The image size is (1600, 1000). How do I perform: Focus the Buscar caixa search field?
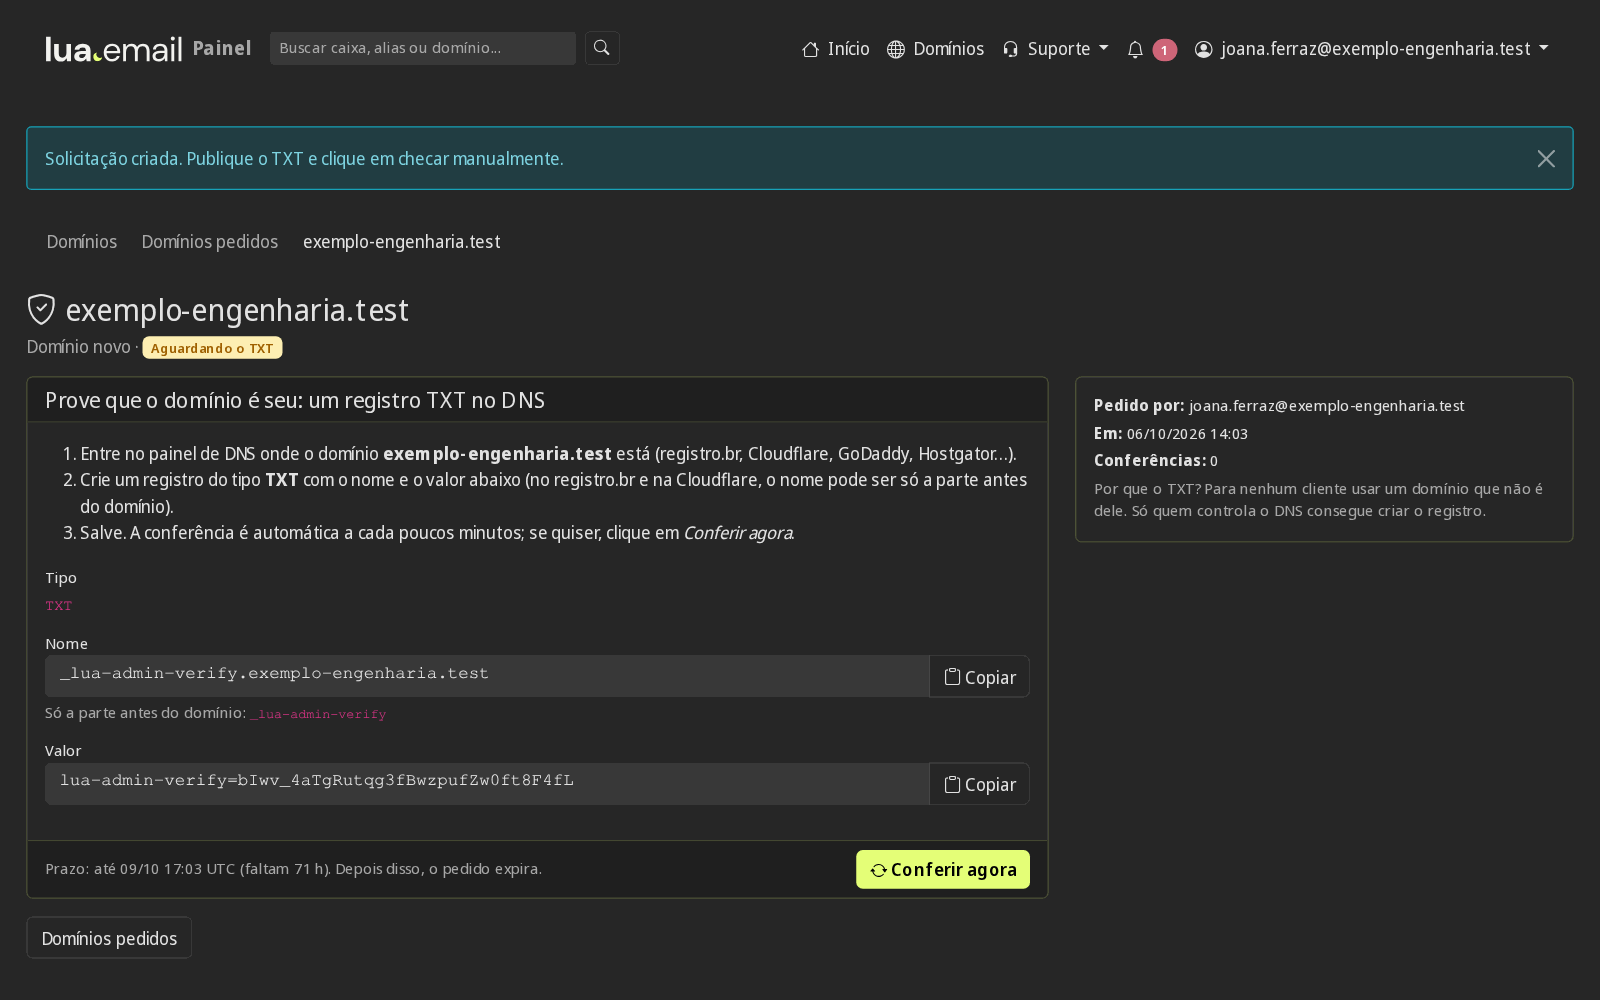coord(423,48)
